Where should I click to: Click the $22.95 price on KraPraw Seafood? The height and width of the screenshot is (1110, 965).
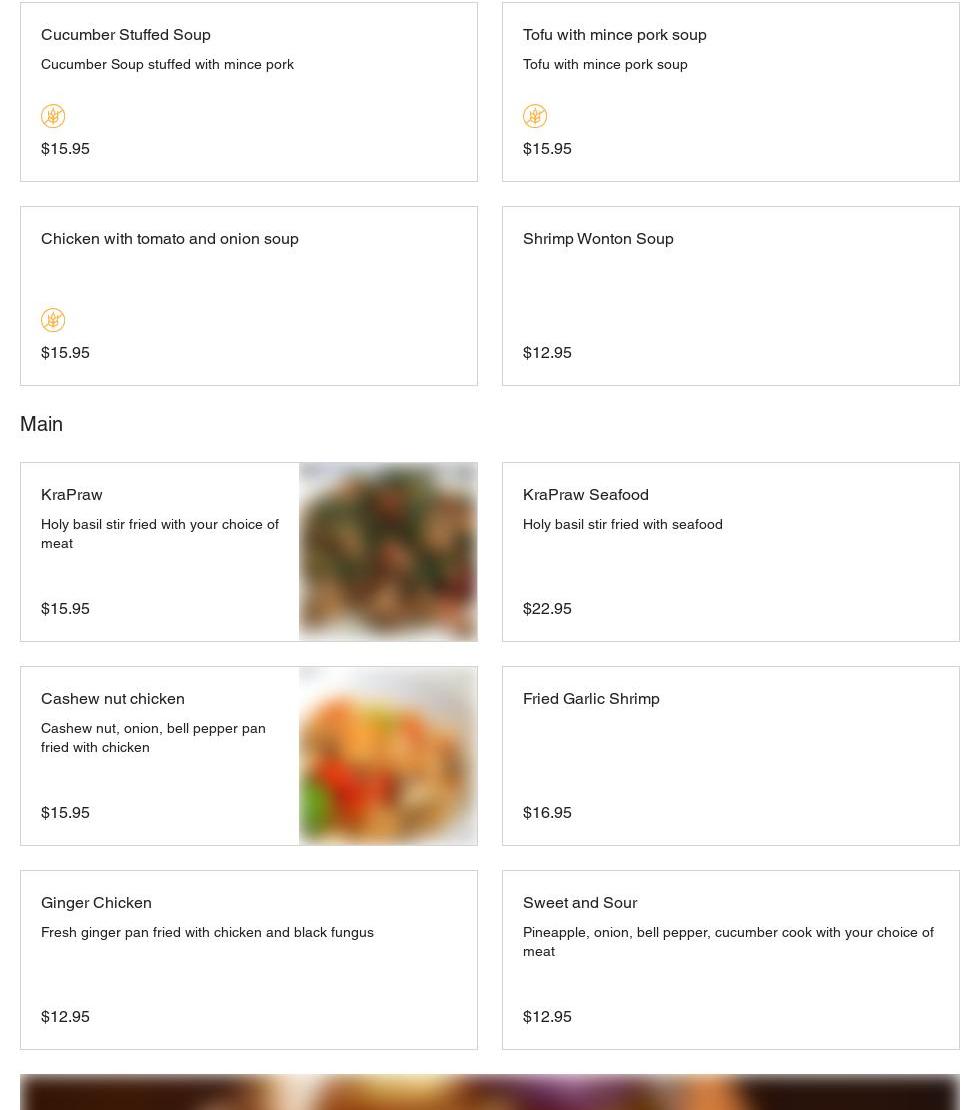[x=547, y=608]
